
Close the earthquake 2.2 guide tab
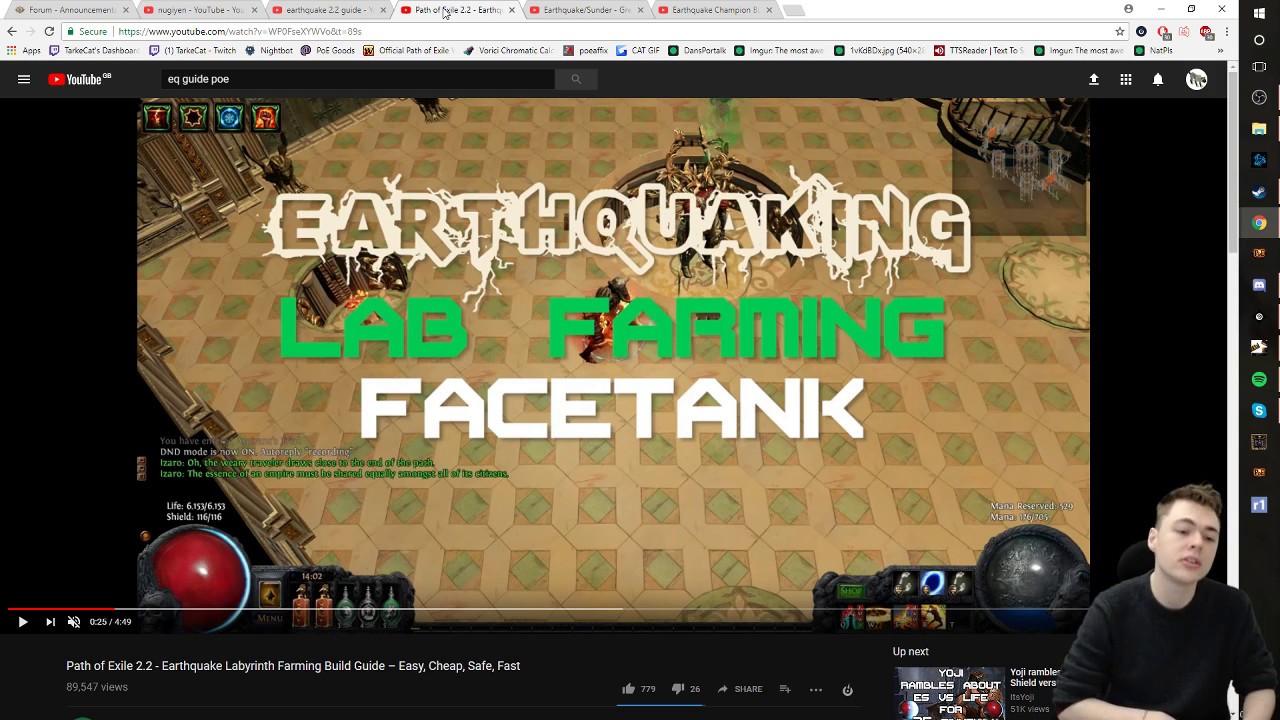pyautogui.click(x=383, y=10)
